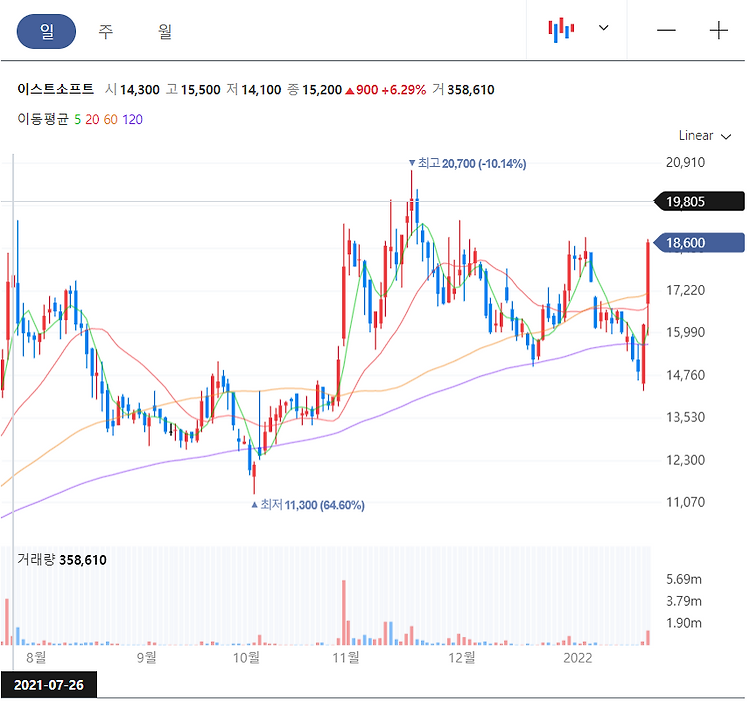The image size is (750, 701).
Task: Click the 11월 x-axis label
Action: click(x=346, y=657)
